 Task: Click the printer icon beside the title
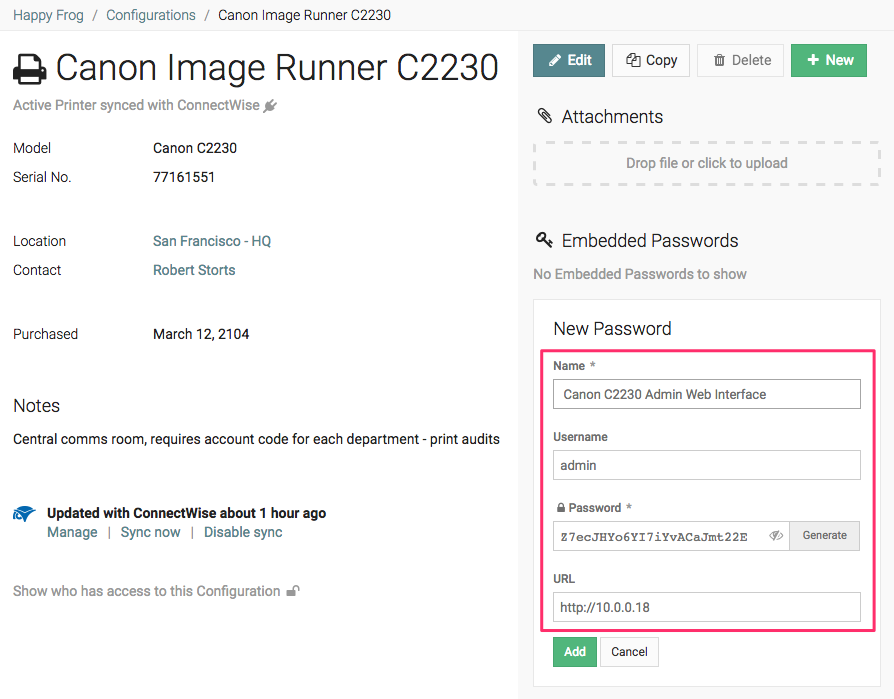coord(29,68)
